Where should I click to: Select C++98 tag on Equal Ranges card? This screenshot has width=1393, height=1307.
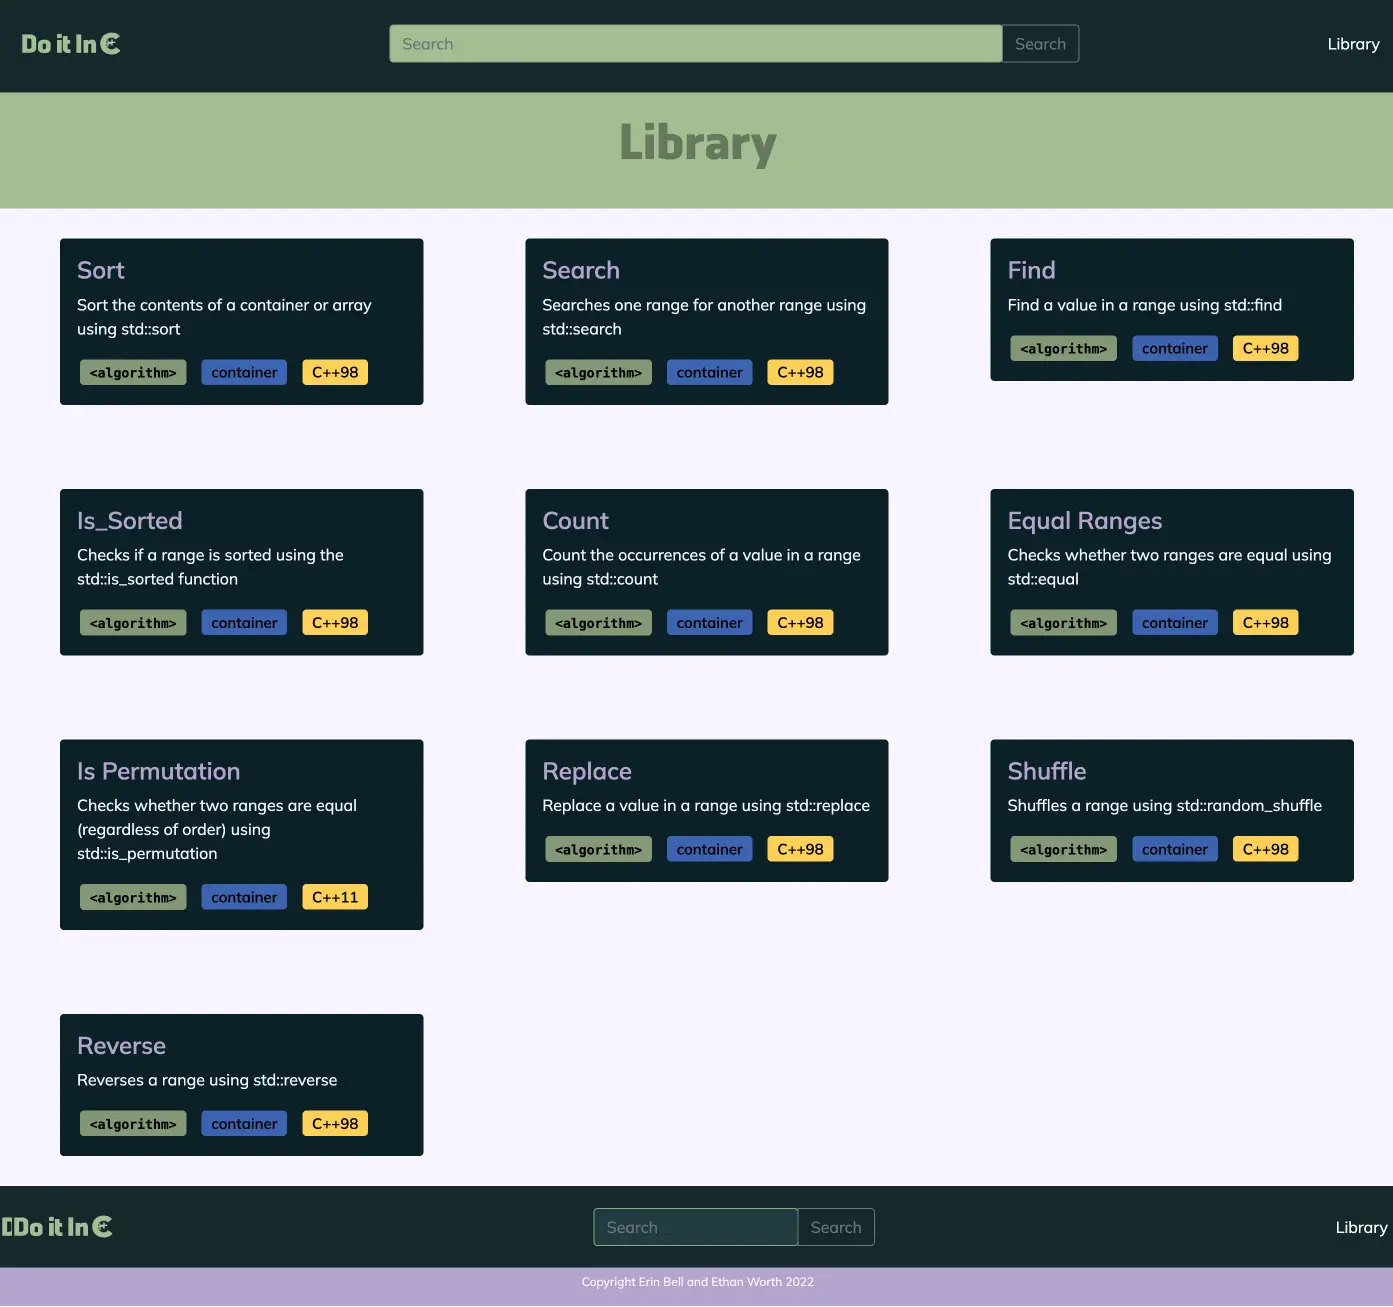pyautogui.click(x=1266, y=622)
